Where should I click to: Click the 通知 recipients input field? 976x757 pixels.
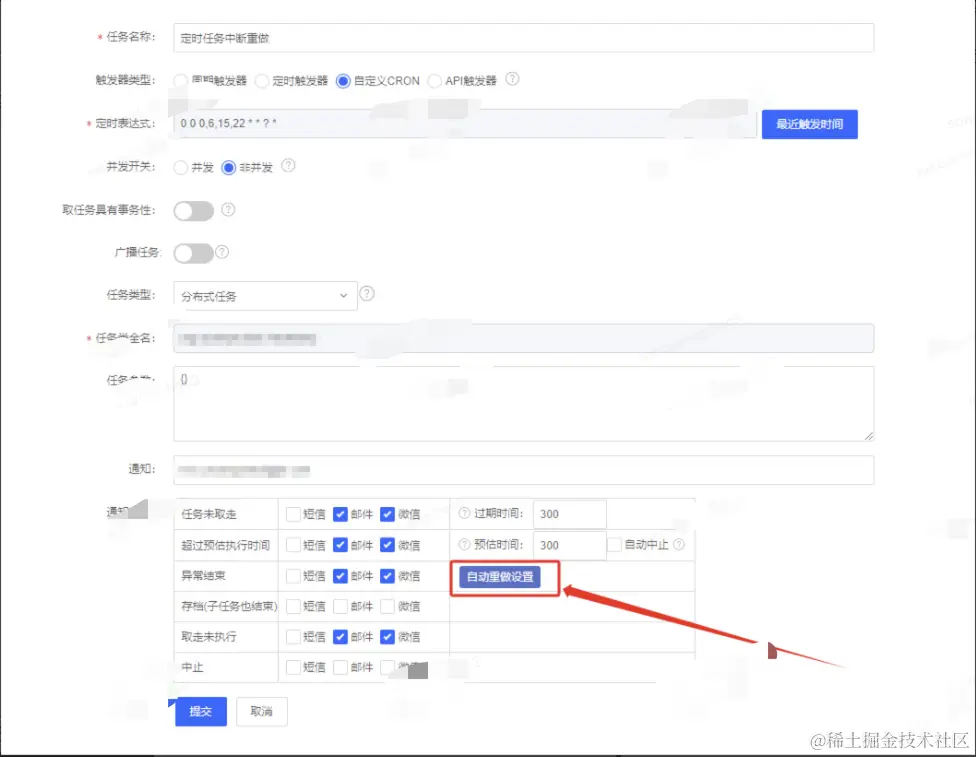(x=523, y=470)
